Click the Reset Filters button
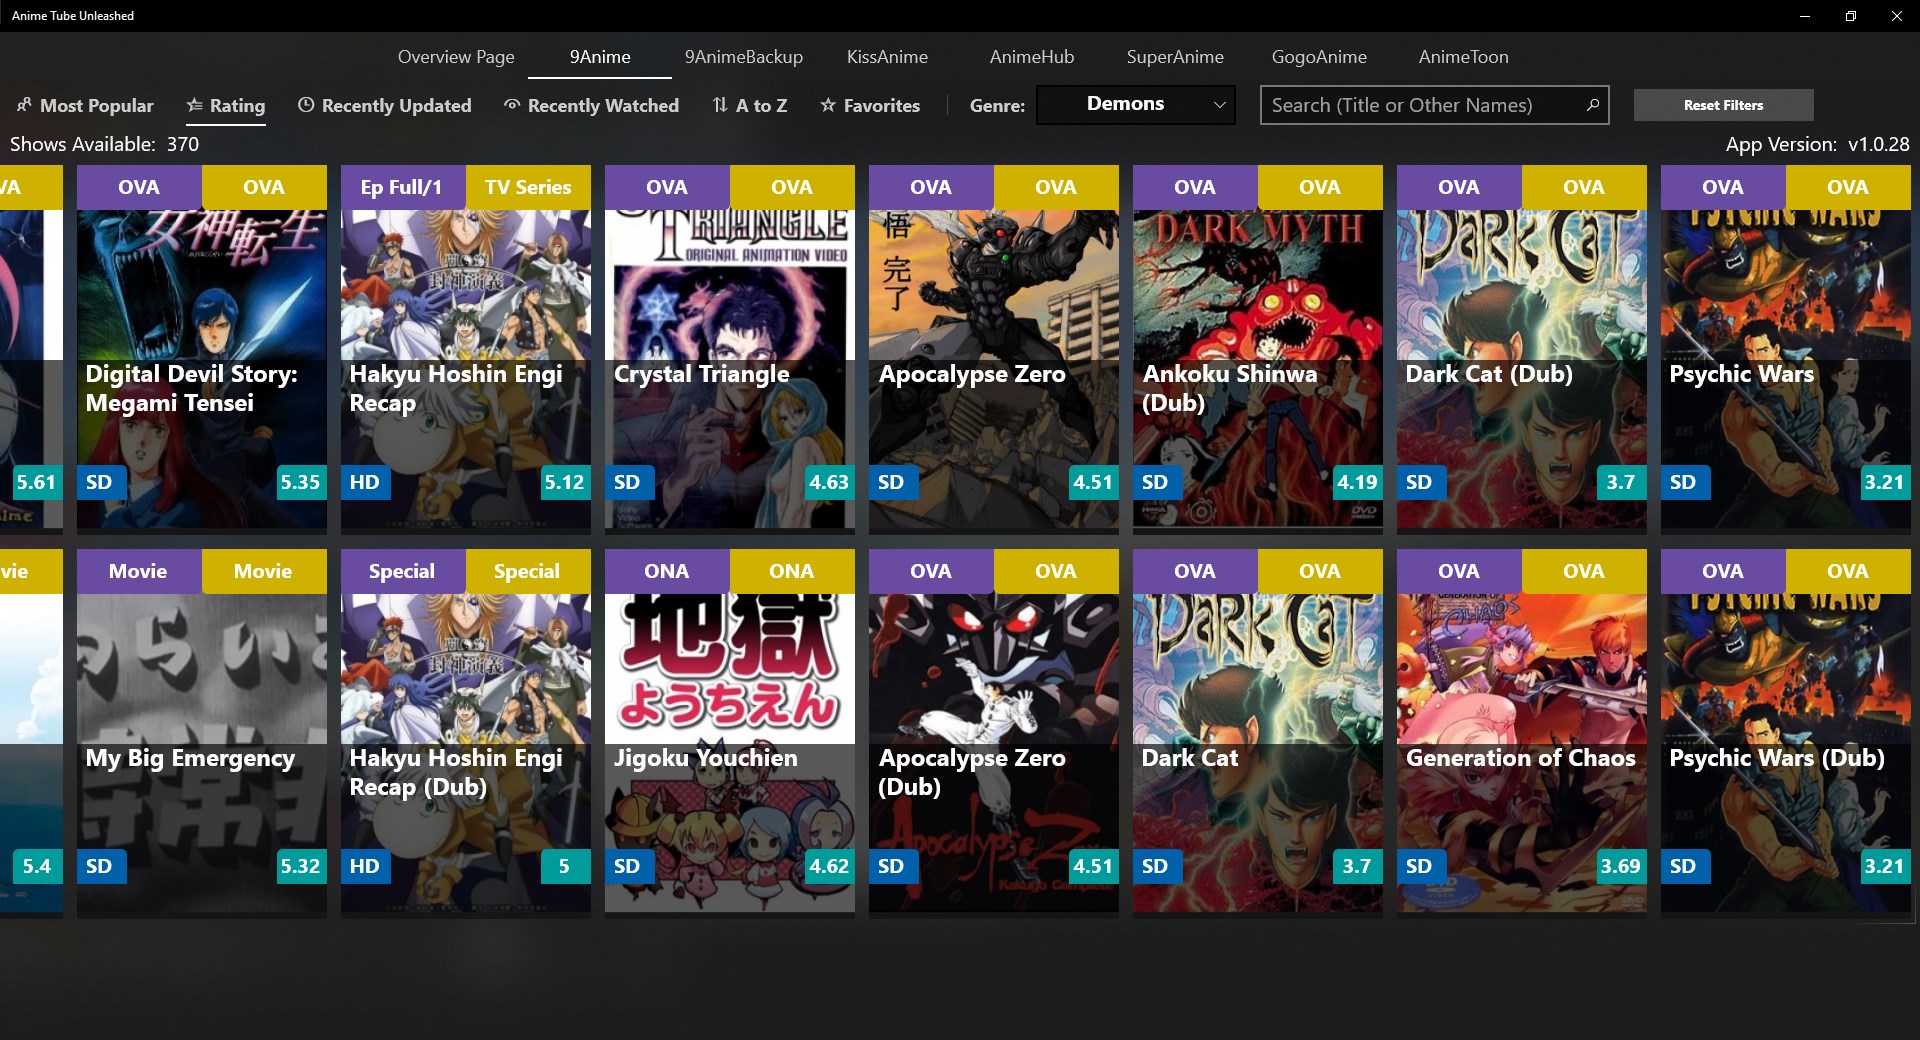Viewport: 1920px width, 1040px height. pyautogui.click(x=1724, y=105)
